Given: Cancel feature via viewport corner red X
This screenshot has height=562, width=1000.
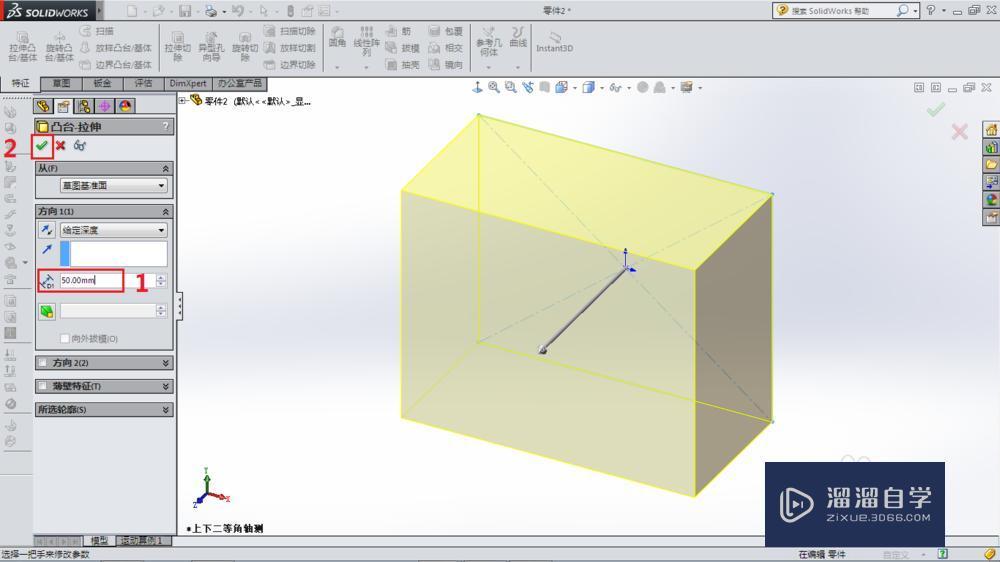Looking at the screenshot, I should [x=959, y=132].
